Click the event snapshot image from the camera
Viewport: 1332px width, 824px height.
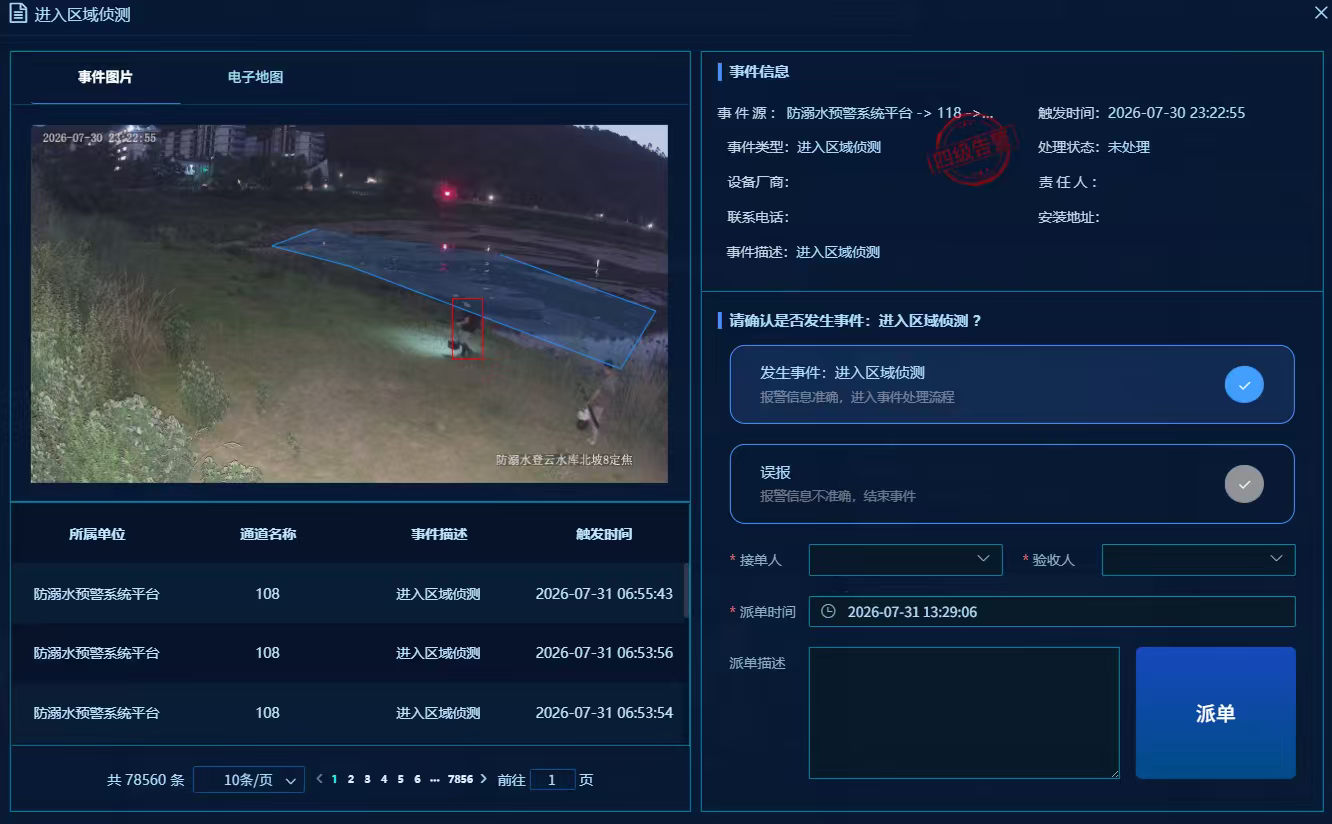tap(349, 304)
